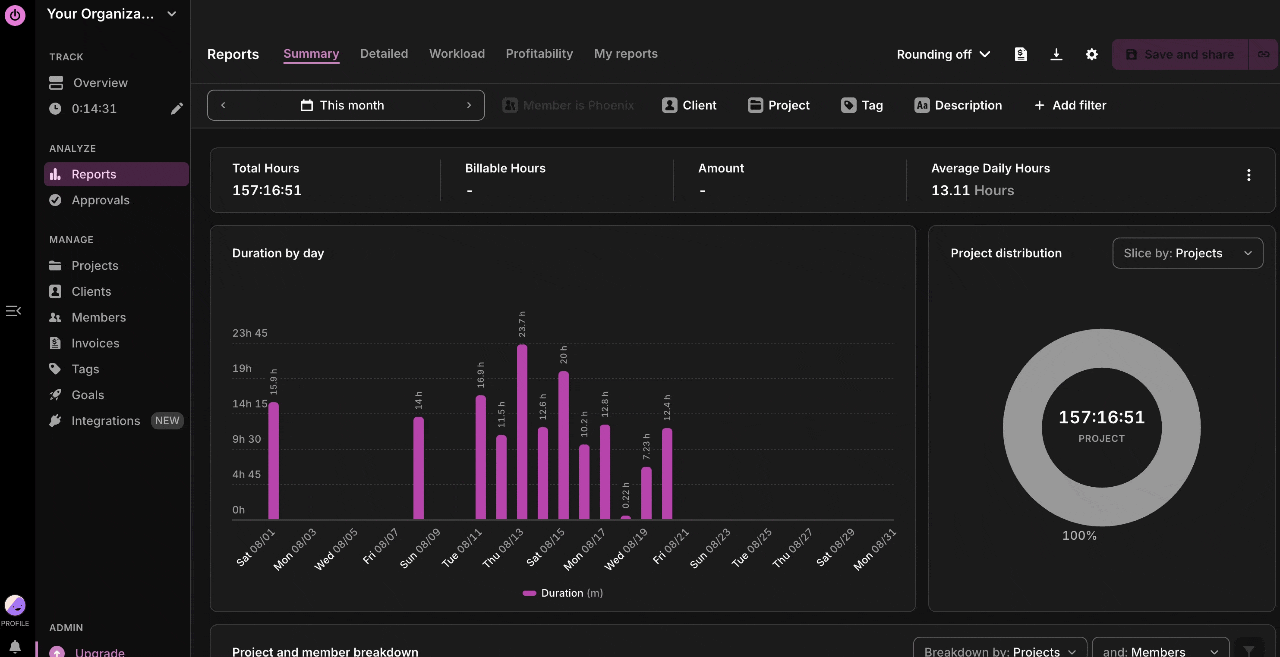This screenshot has width=1280, height=657.
Task: Open the three-dot summary options menu
Action: tap(1248, 175)
